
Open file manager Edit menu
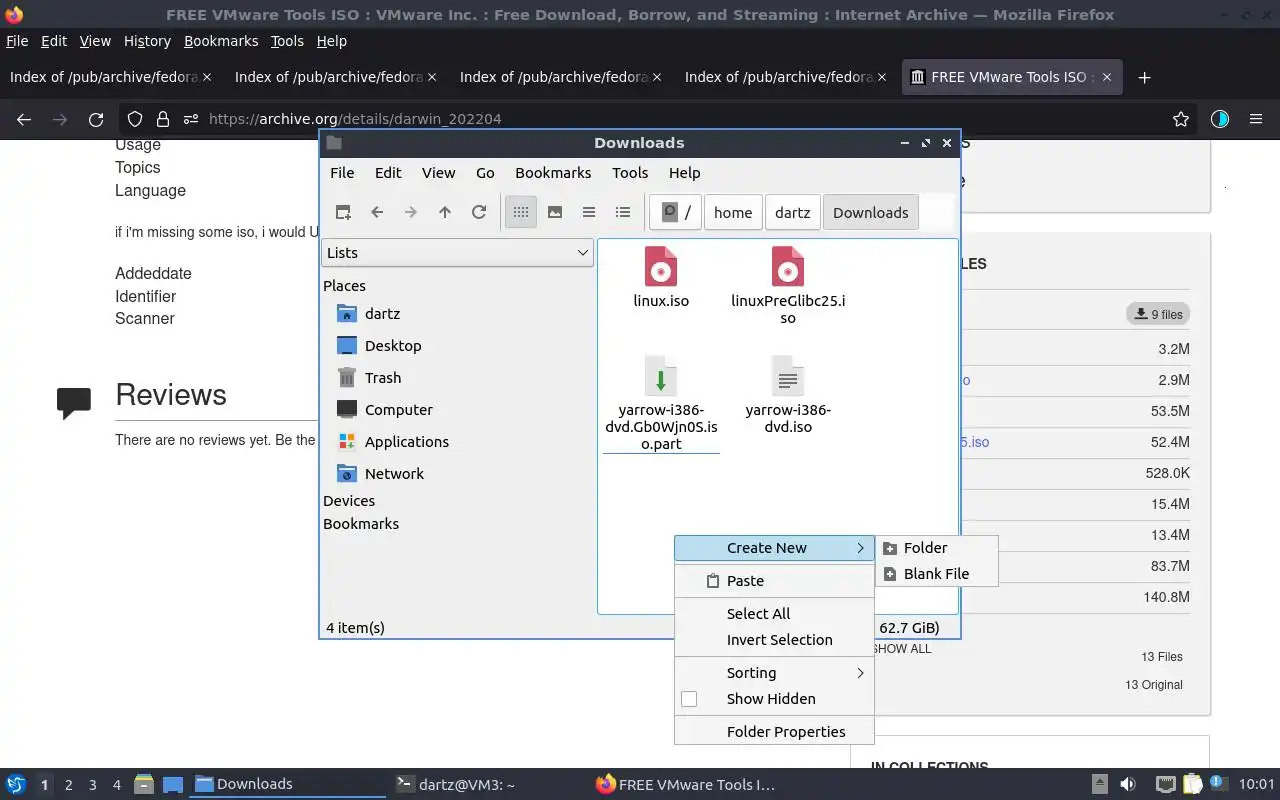point(388,173)
